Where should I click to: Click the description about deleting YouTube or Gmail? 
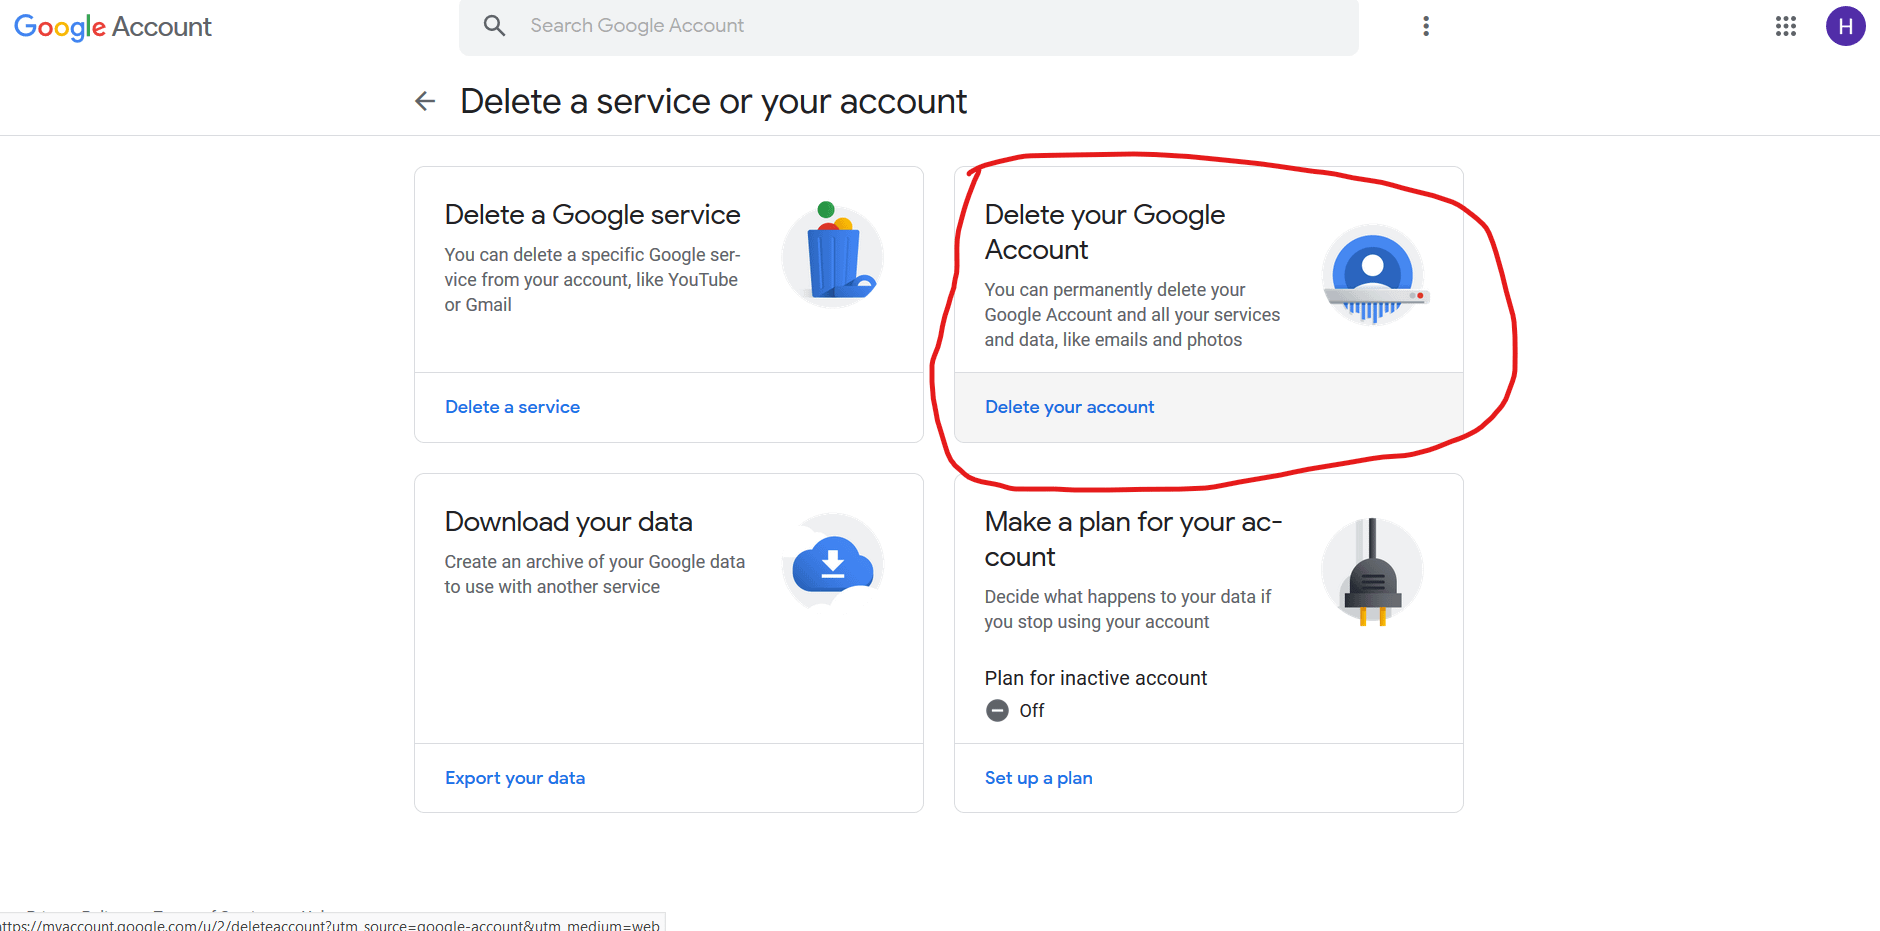pos(592,280)
